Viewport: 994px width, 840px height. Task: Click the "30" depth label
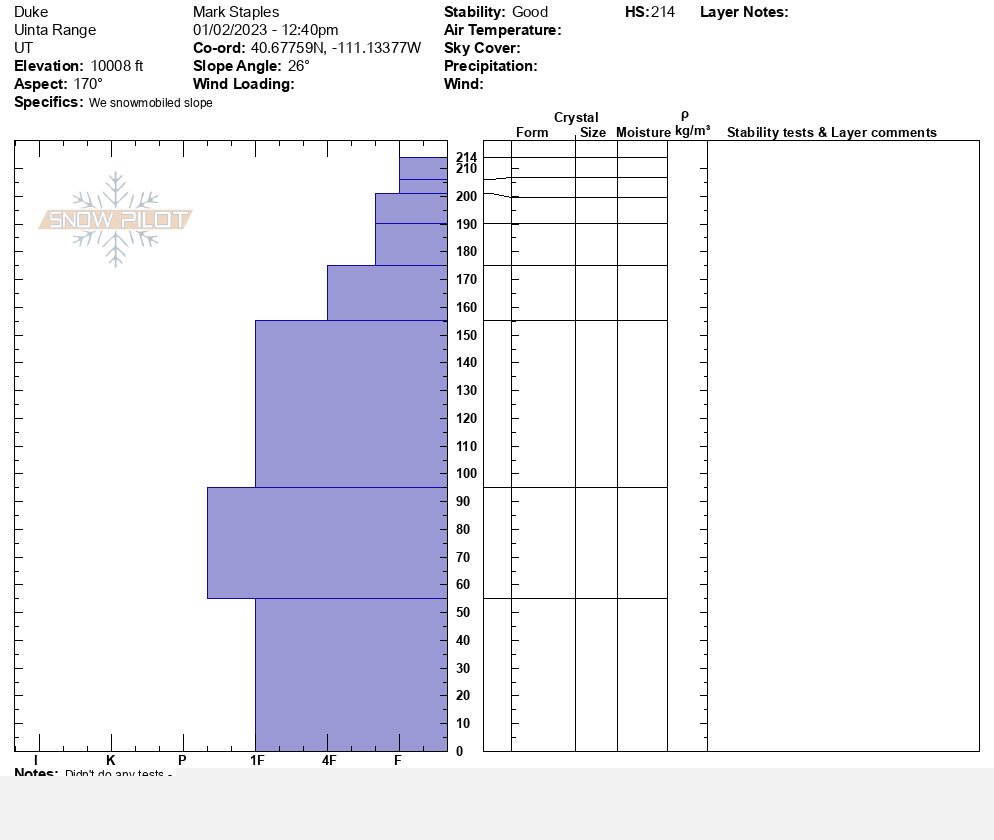(x=463, y=668)
